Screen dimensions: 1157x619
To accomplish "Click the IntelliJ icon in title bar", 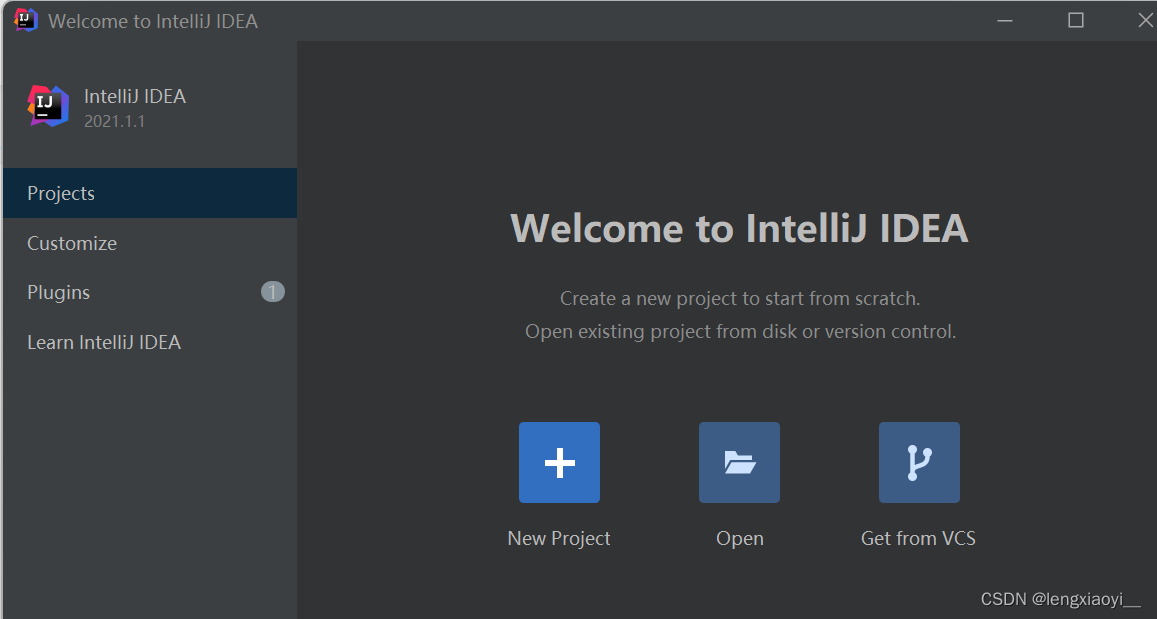I will 26,20.
